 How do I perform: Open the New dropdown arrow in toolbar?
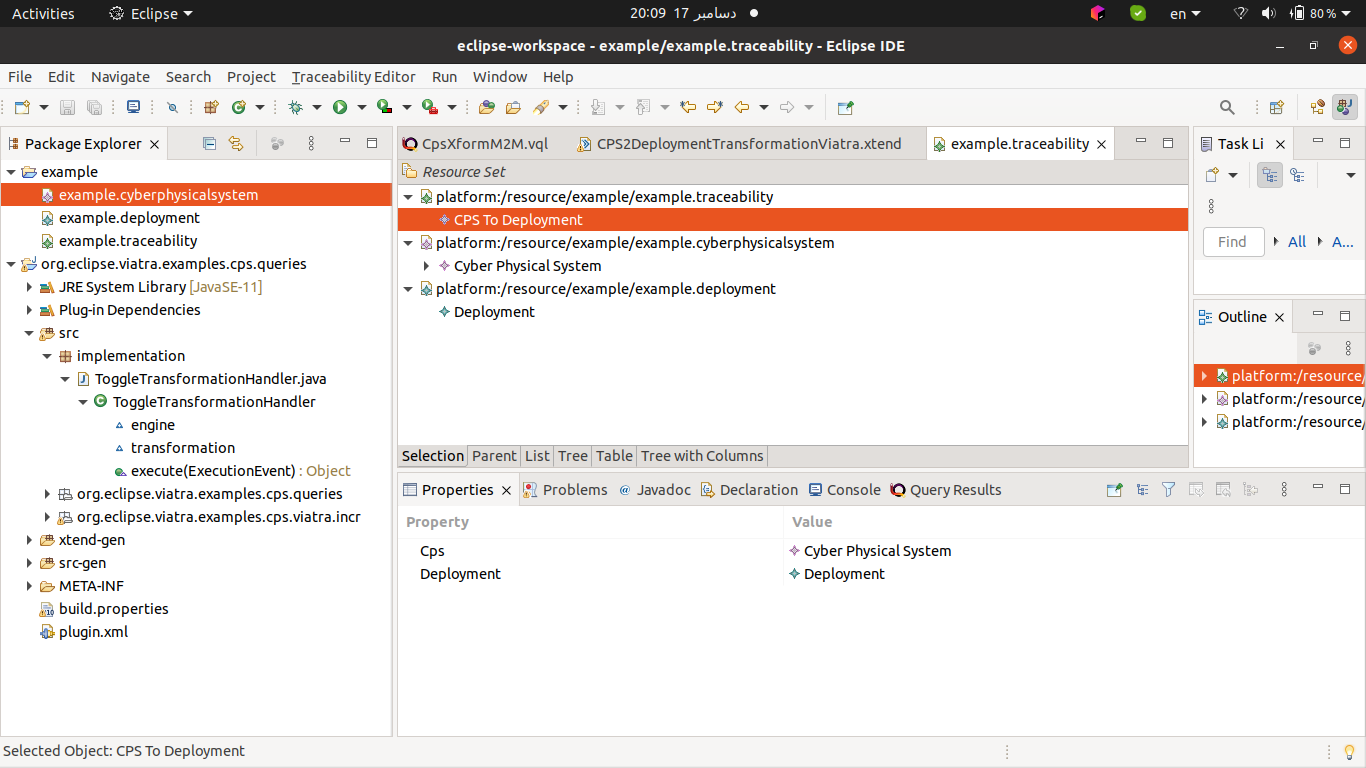[42, 107]
